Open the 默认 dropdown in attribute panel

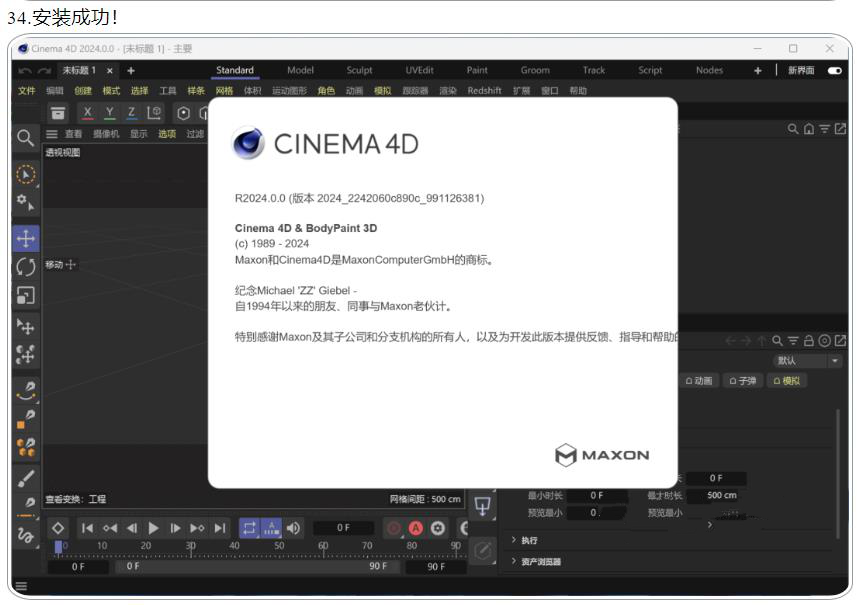[807, 361]
